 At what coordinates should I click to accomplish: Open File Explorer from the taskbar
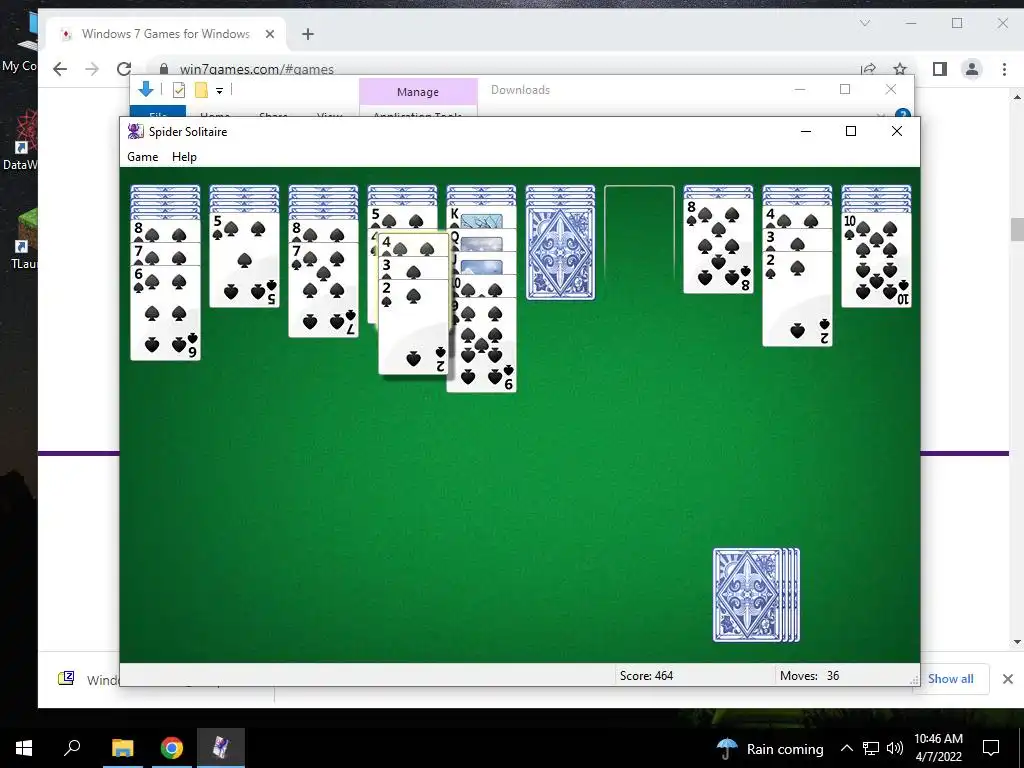pyautogui.click(x=122, y=748)
